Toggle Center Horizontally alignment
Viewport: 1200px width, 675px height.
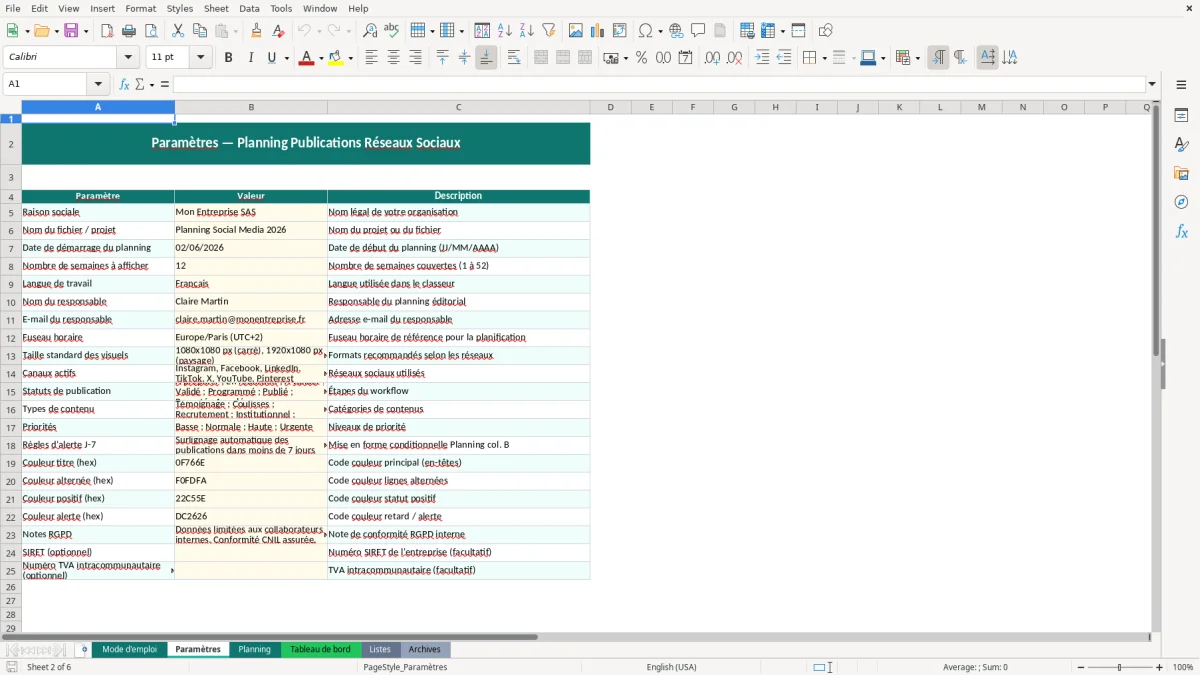pos(393,58)
